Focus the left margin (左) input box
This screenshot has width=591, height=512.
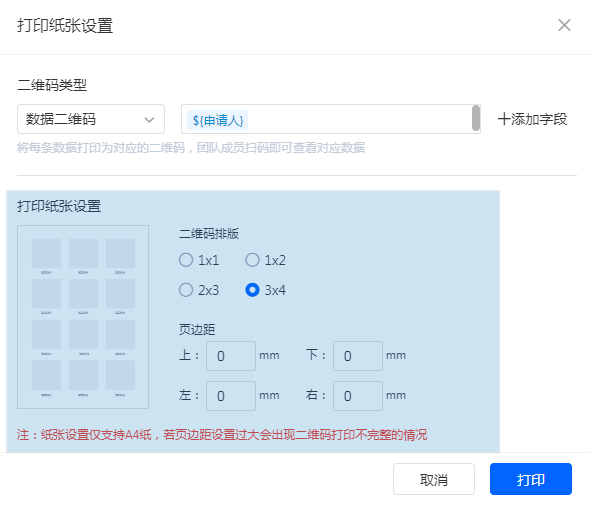click(231, 396)
